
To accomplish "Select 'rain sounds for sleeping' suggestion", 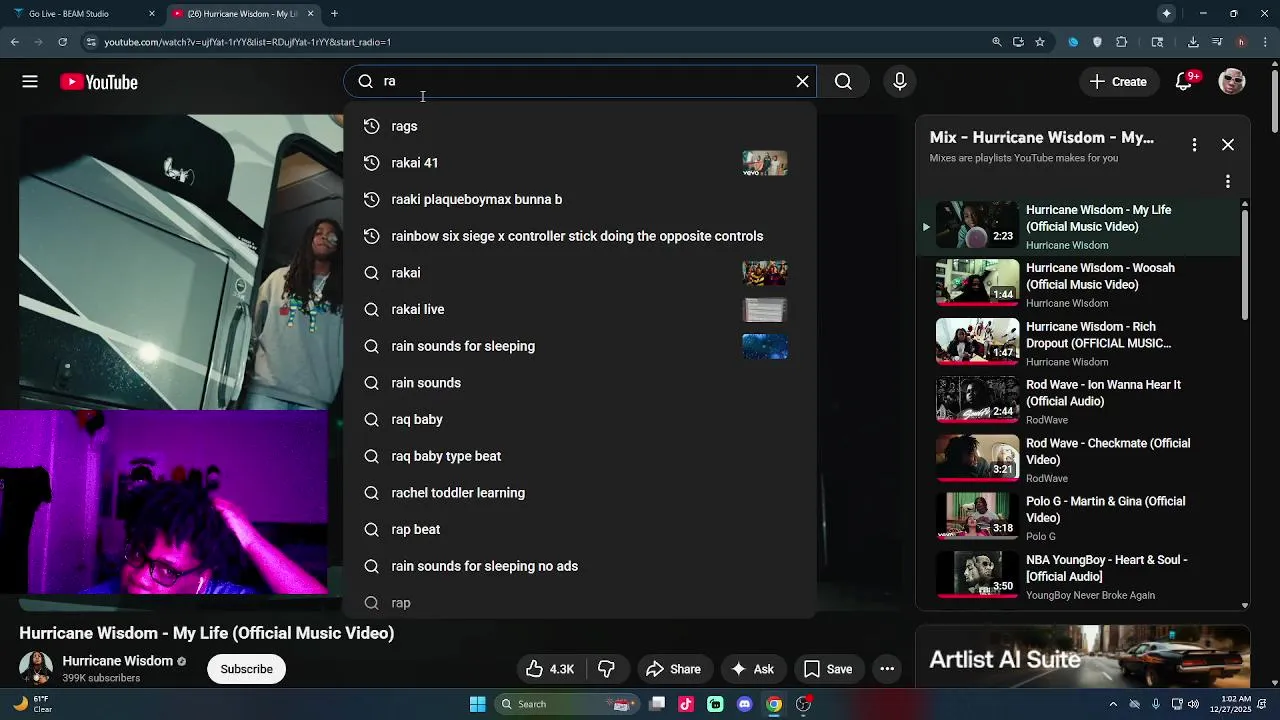I will 580,346.
